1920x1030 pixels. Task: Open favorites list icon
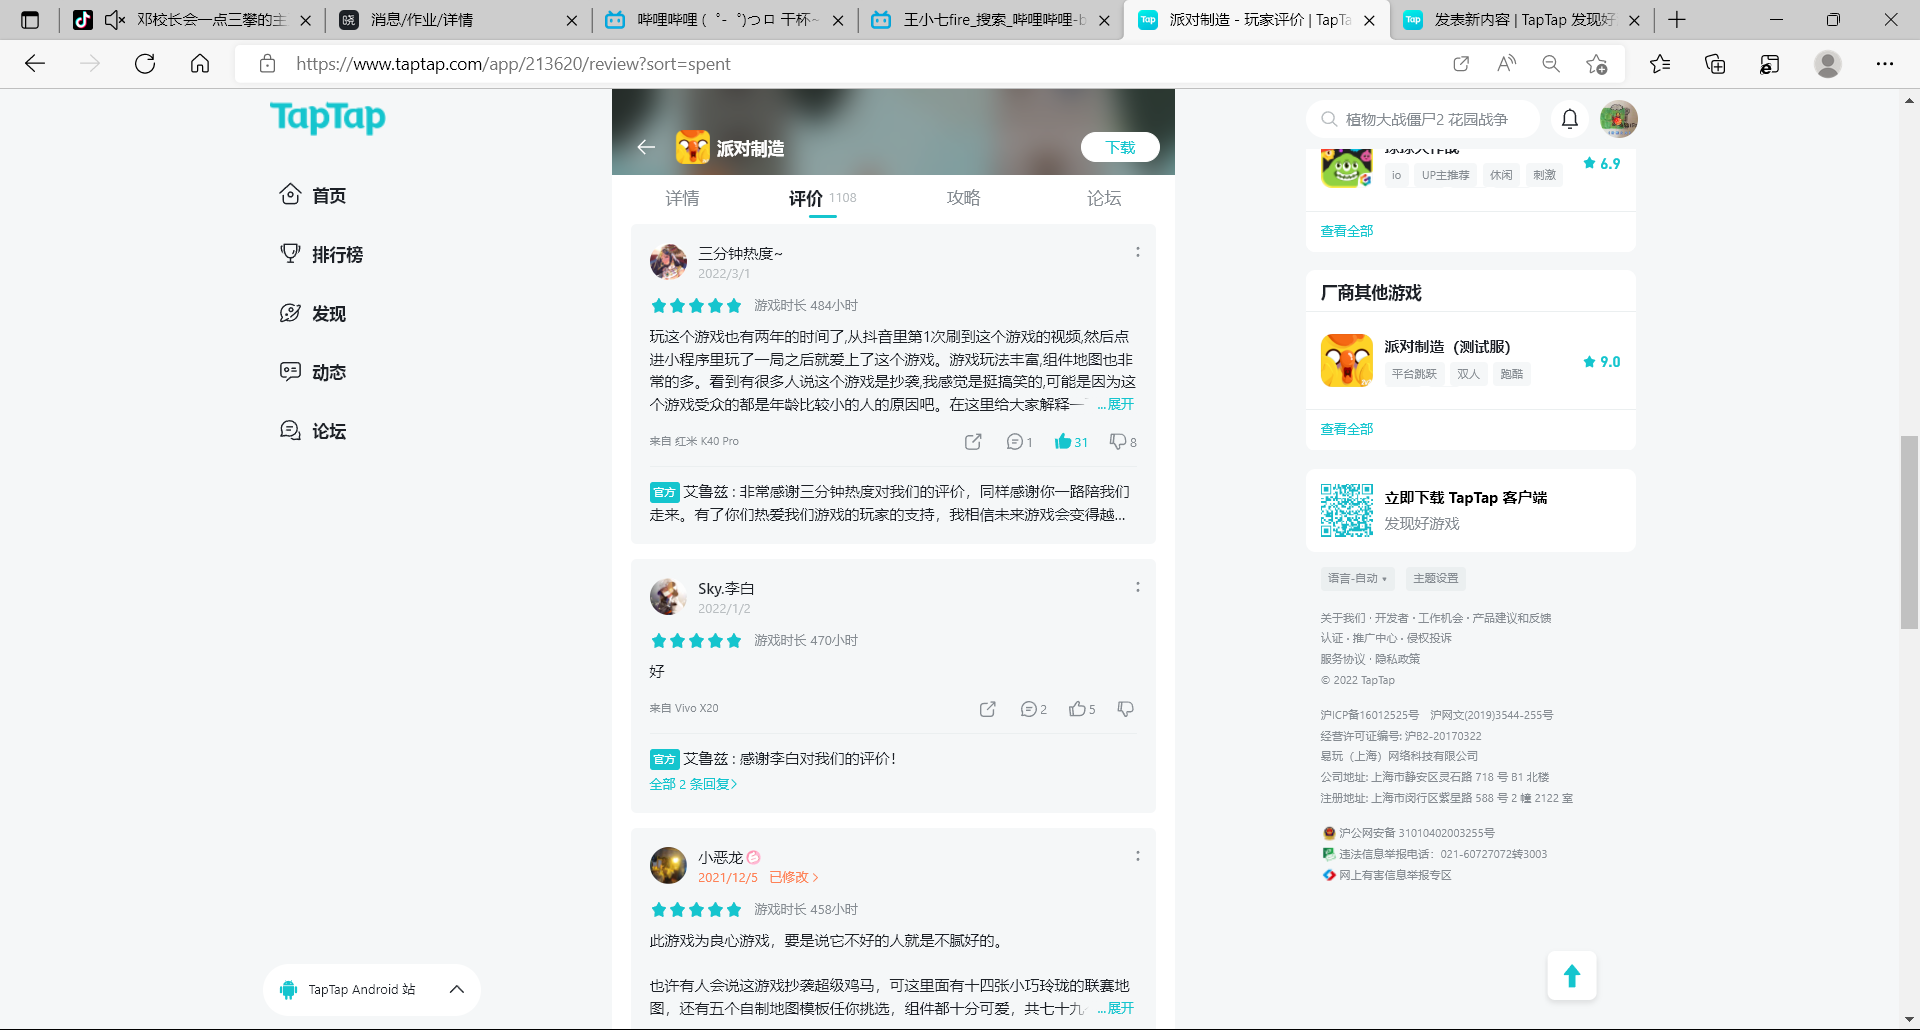[x=1660, y=64]
